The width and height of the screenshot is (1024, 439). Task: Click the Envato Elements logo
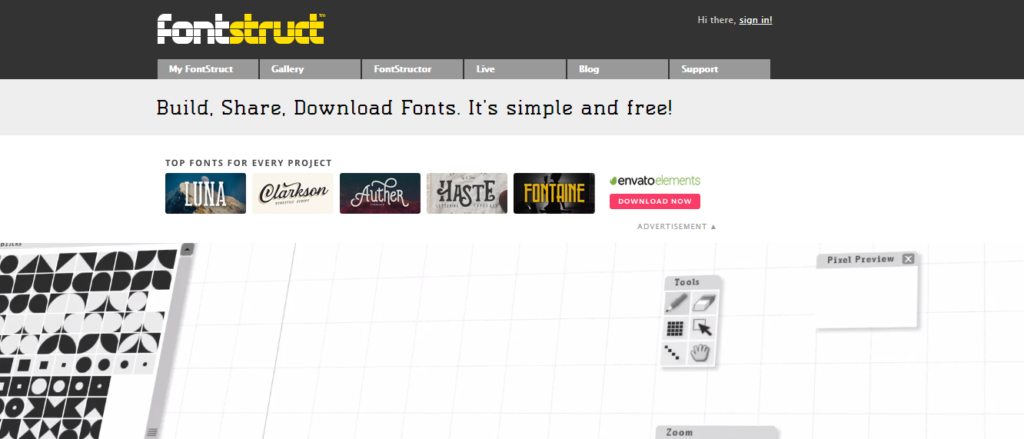click(655, 181)
